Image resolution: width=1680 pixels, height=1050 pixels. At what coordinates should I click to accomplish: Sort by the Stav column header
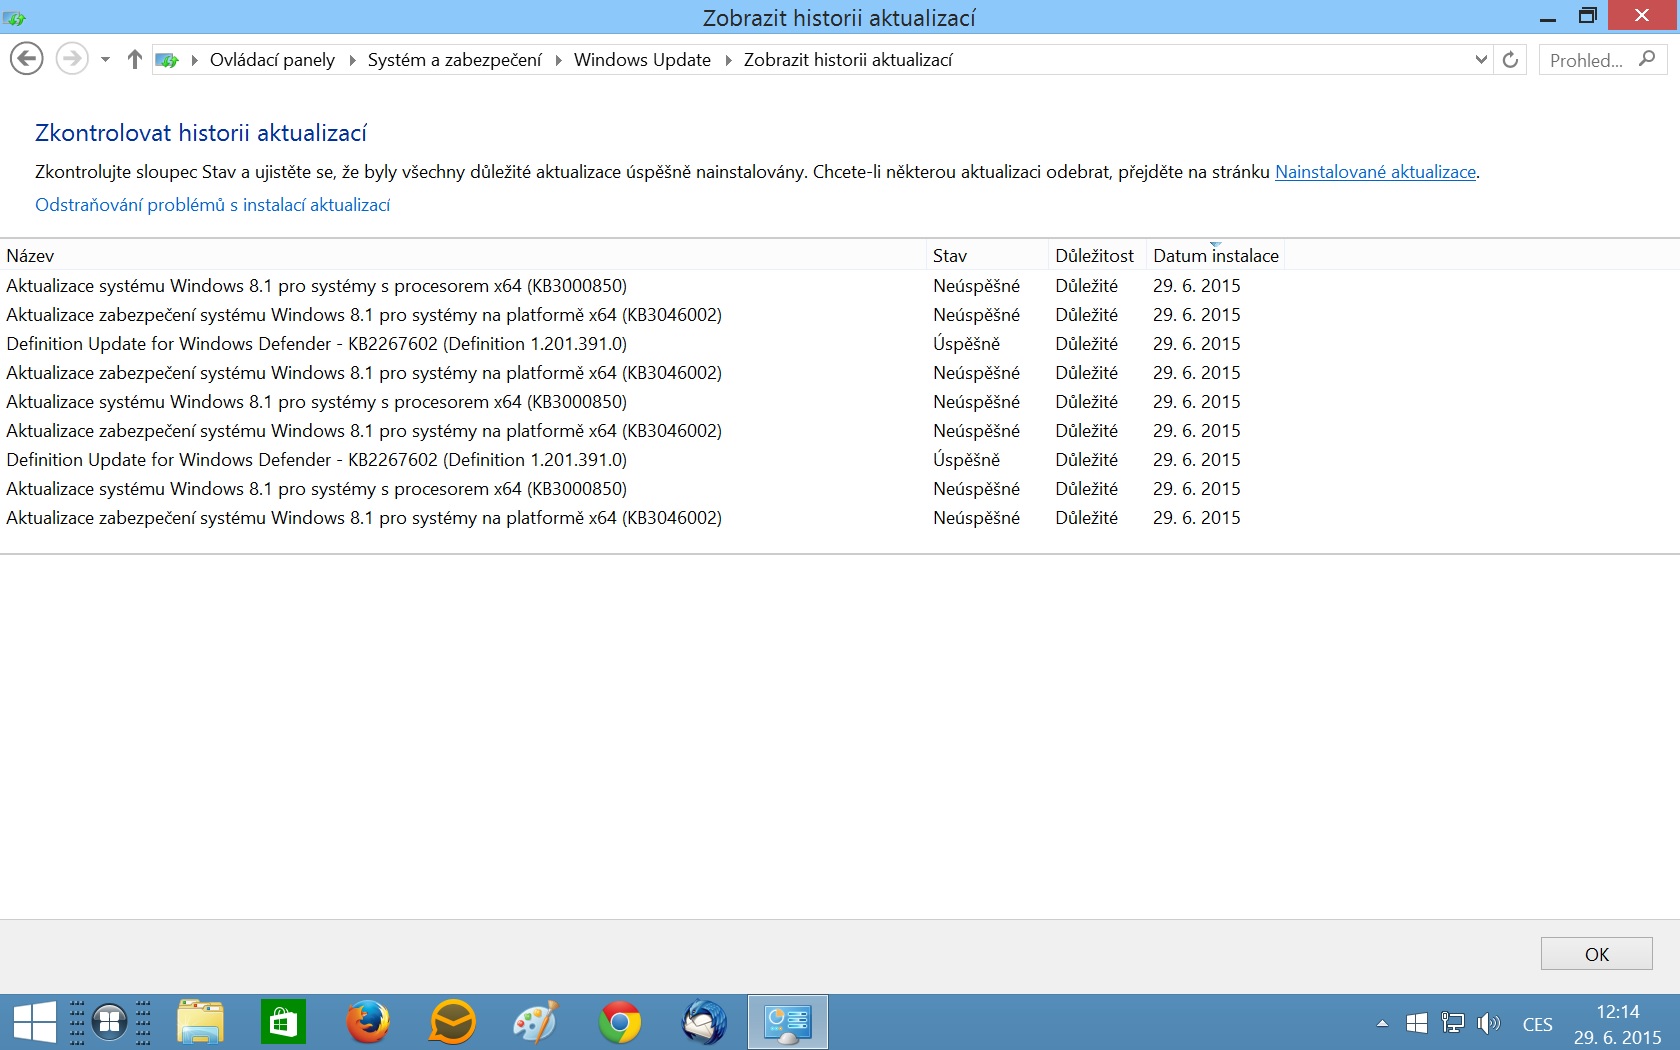click(x=988, y=256)
